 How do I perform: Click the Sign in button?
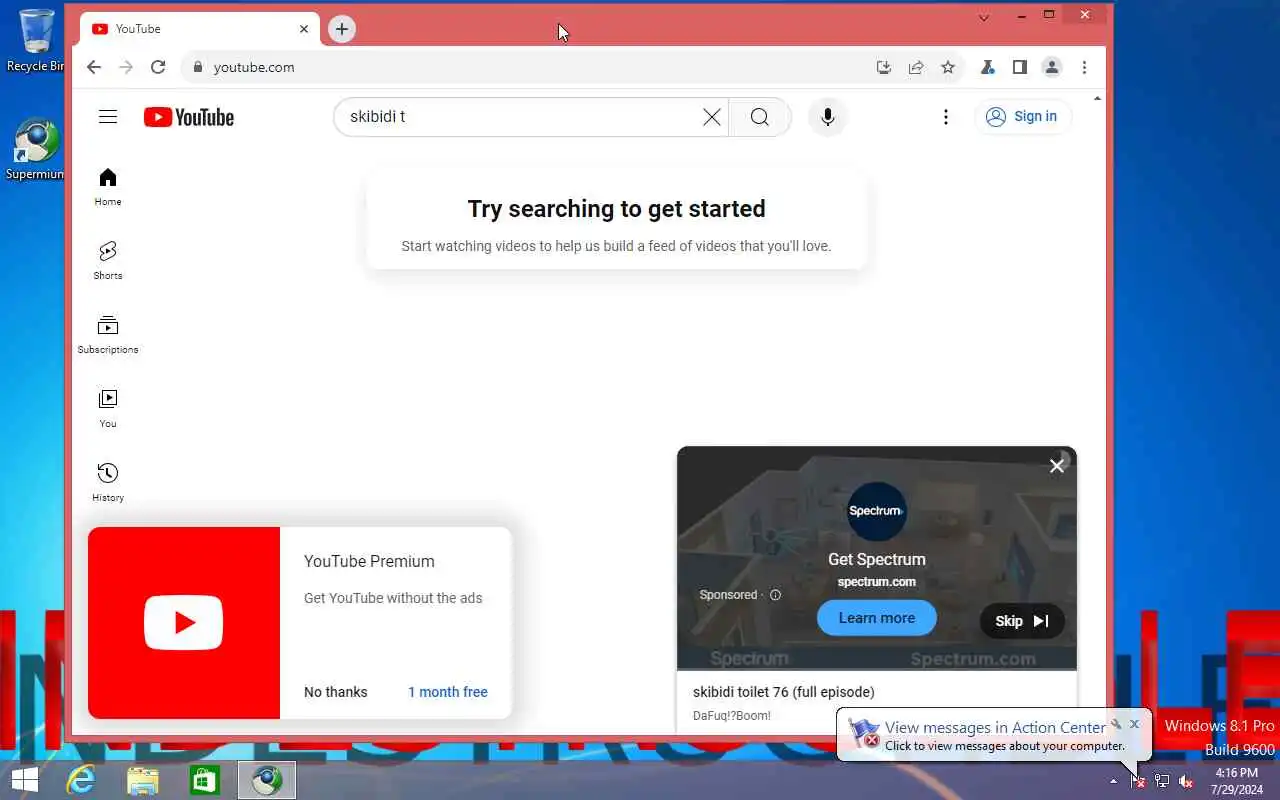click(x=1022, y=117)
